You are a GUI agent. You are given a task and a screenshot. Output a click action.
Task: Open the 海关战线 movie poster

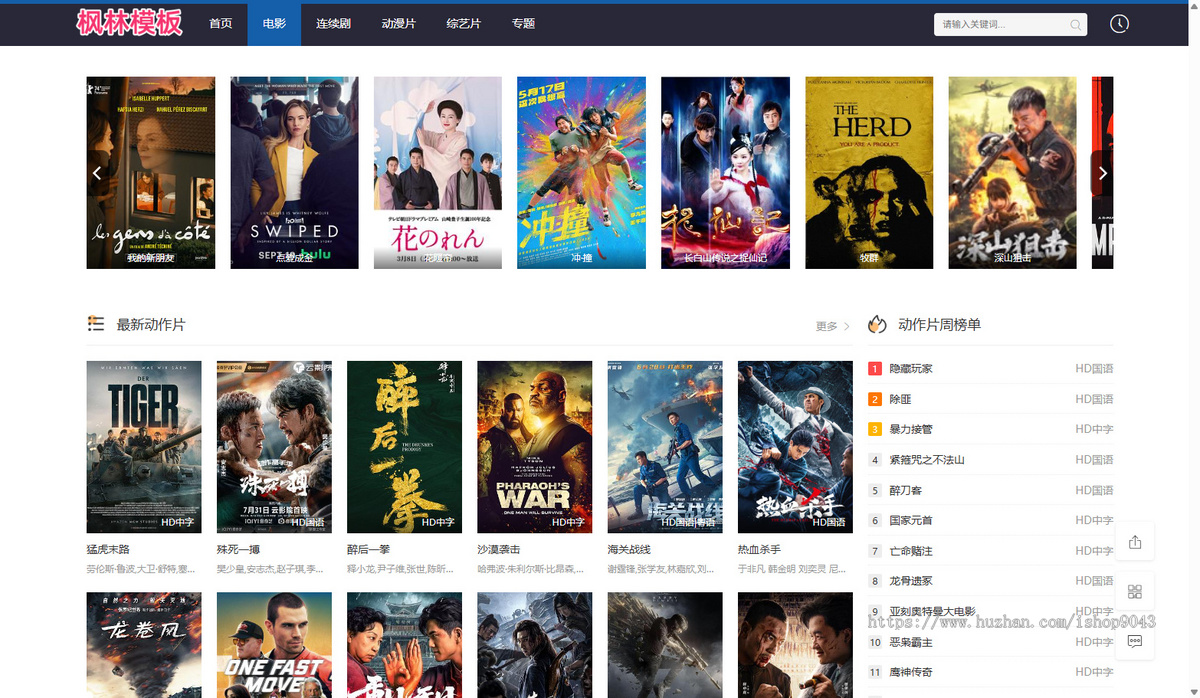(665, 447)
